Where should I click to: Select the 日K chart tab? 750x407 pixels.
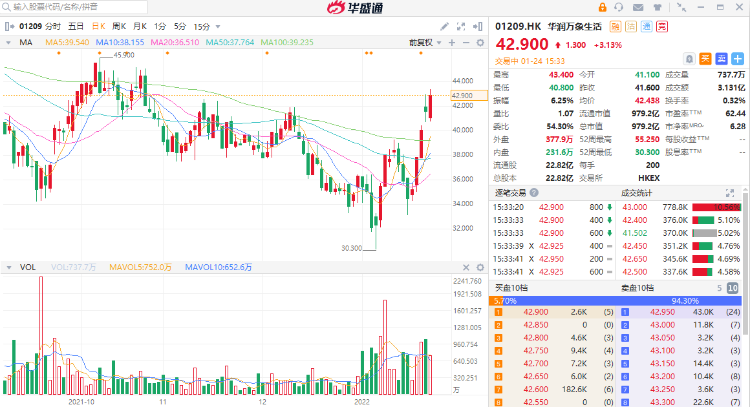[99, 26]
